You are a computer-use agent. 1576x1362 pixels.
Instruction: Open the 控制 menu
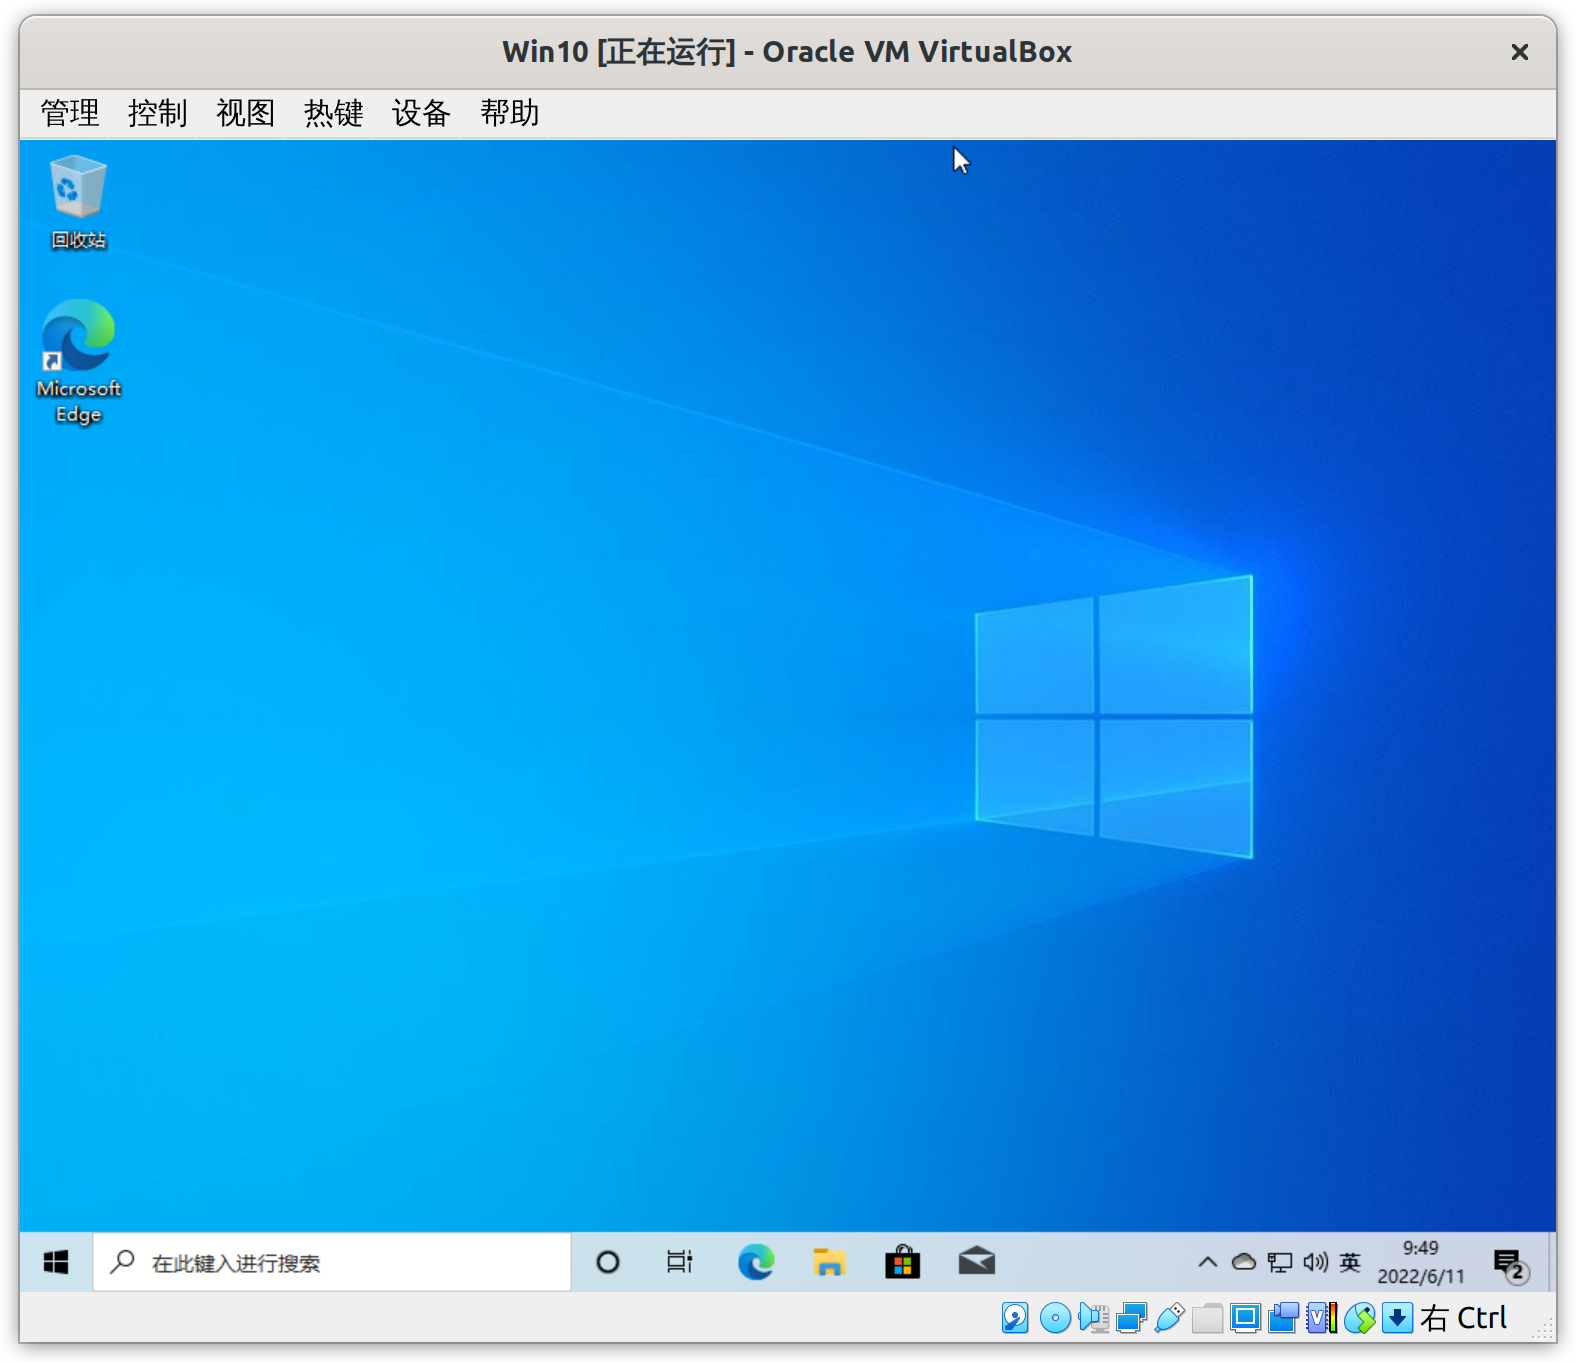click(158, 113)
